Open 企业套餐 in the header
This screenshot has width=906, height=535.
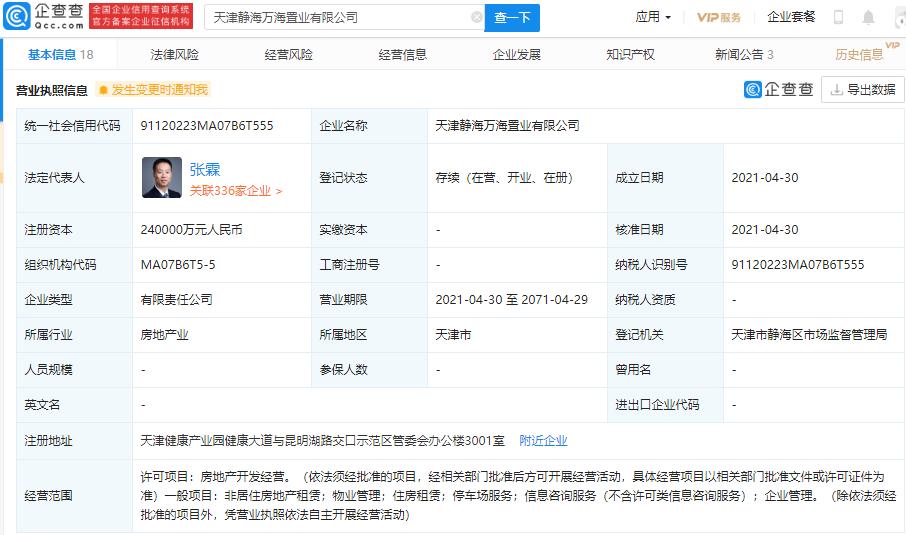click(791, 17)
